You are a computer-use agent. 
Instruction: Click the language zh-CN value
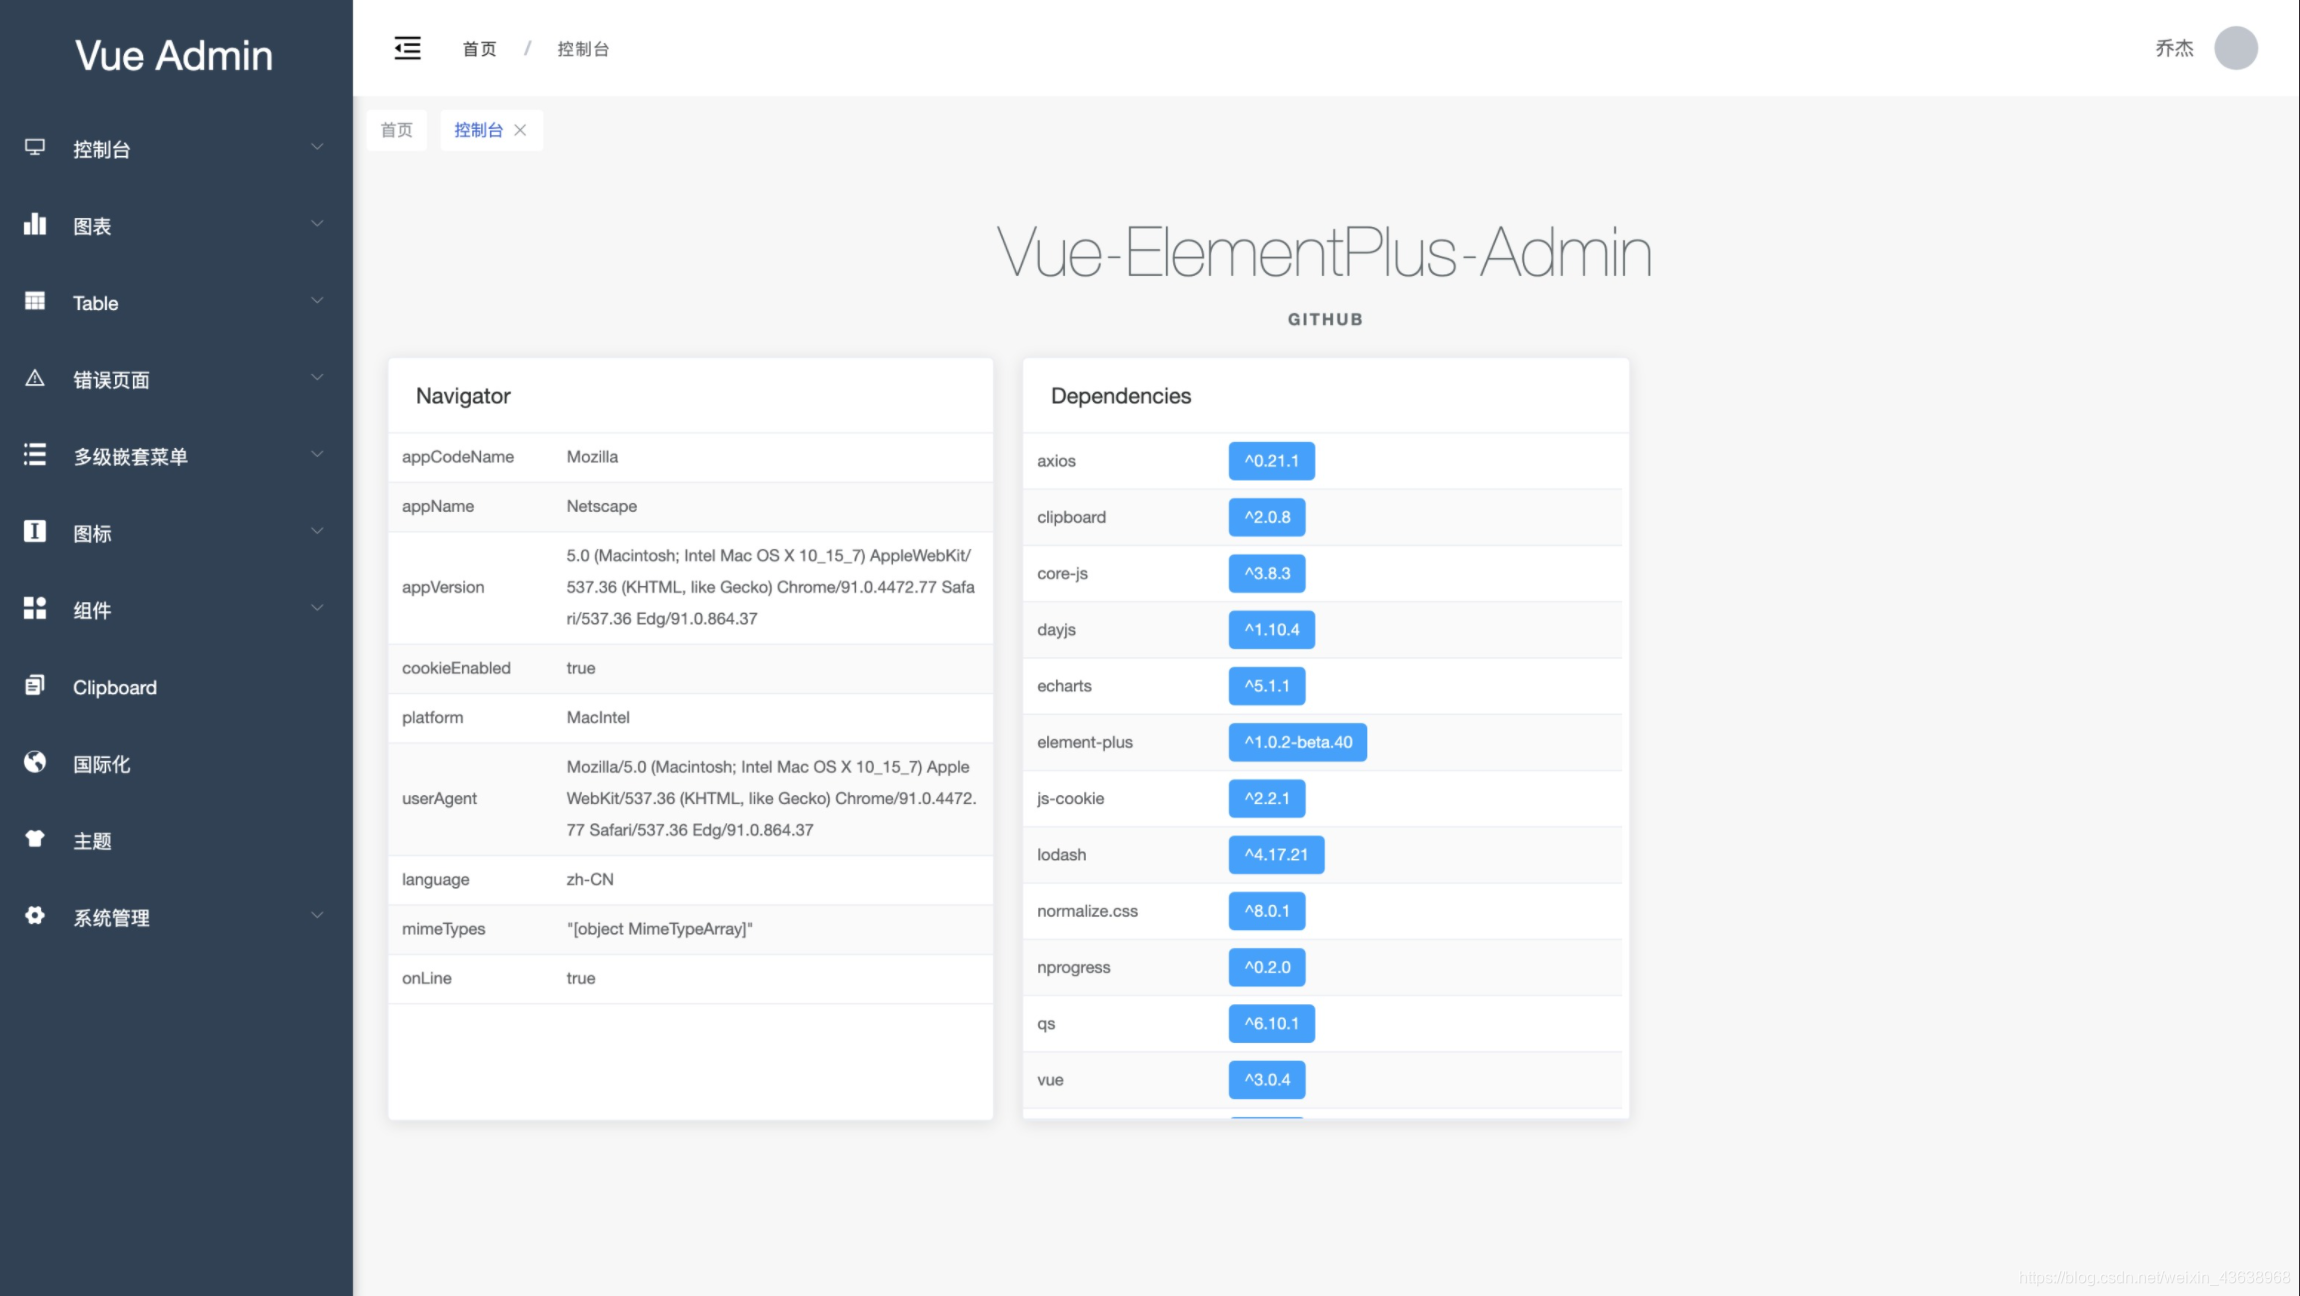coord(590,879)
